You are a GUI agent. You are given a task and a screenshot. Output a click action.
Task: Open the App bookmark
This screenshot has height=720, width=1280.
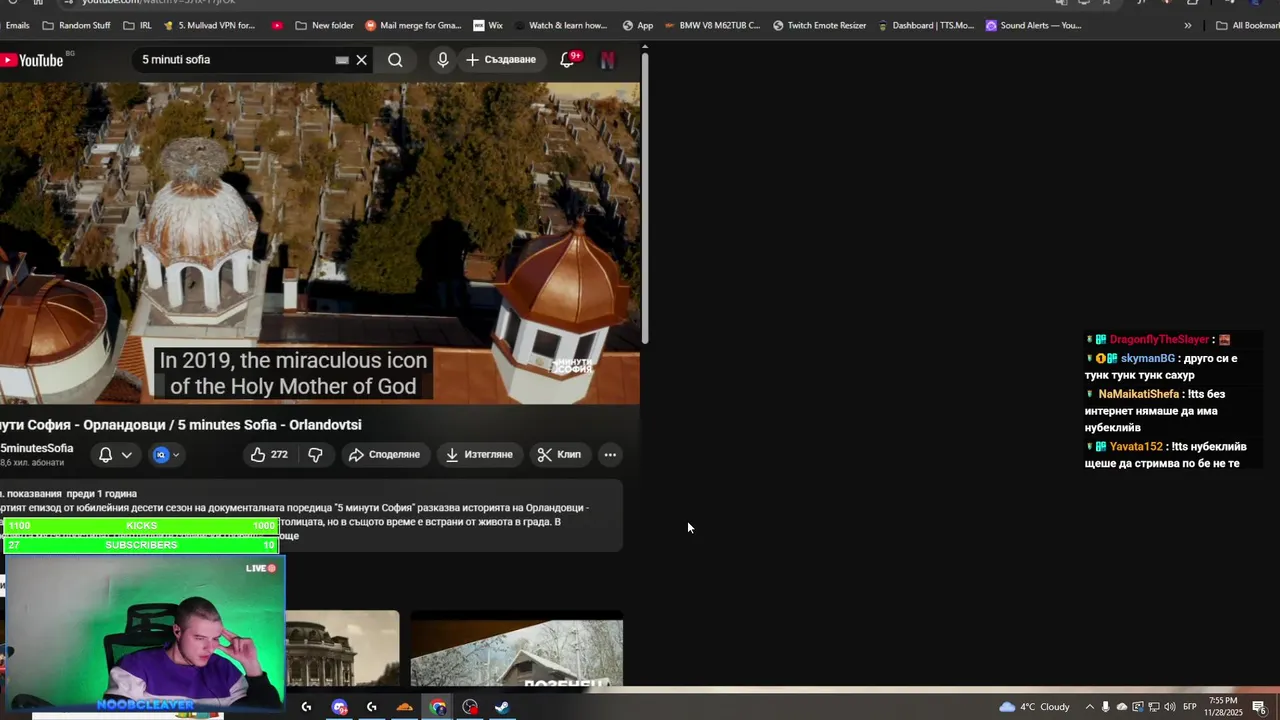click(x=638, y=26)
